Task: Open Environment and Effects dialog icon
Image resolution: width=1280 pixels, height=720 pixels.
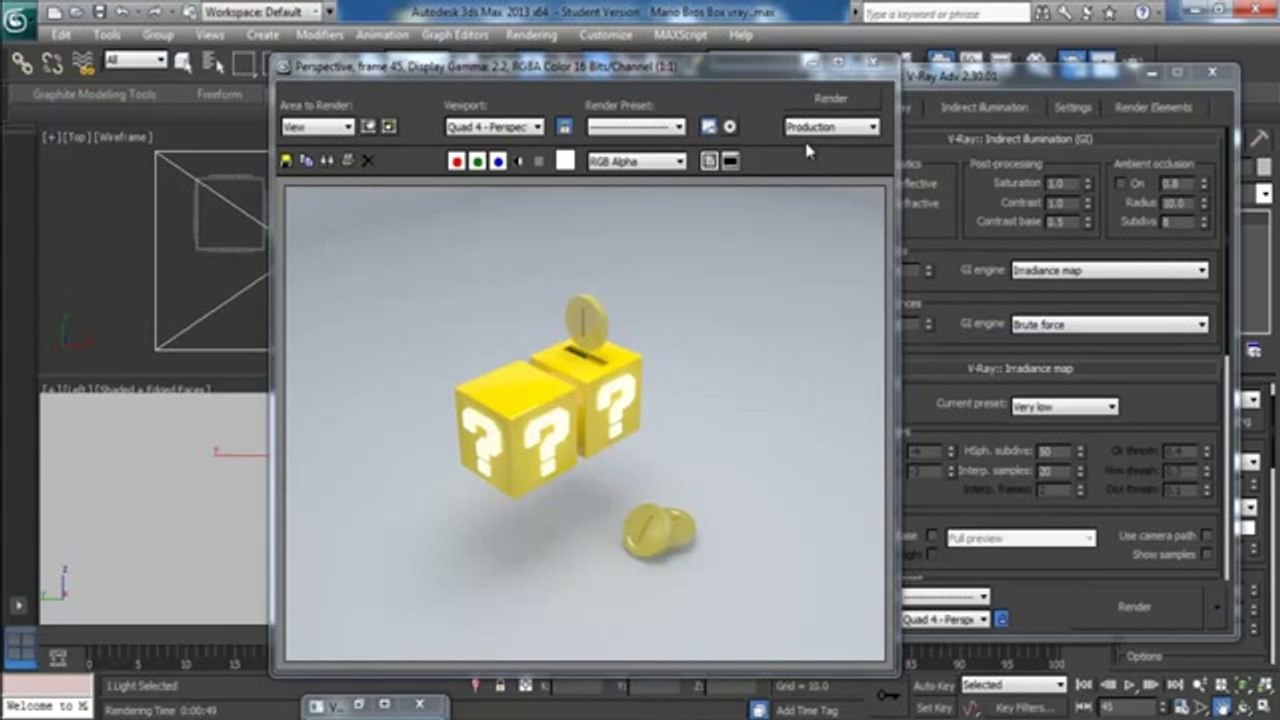Action: point(730,127)
